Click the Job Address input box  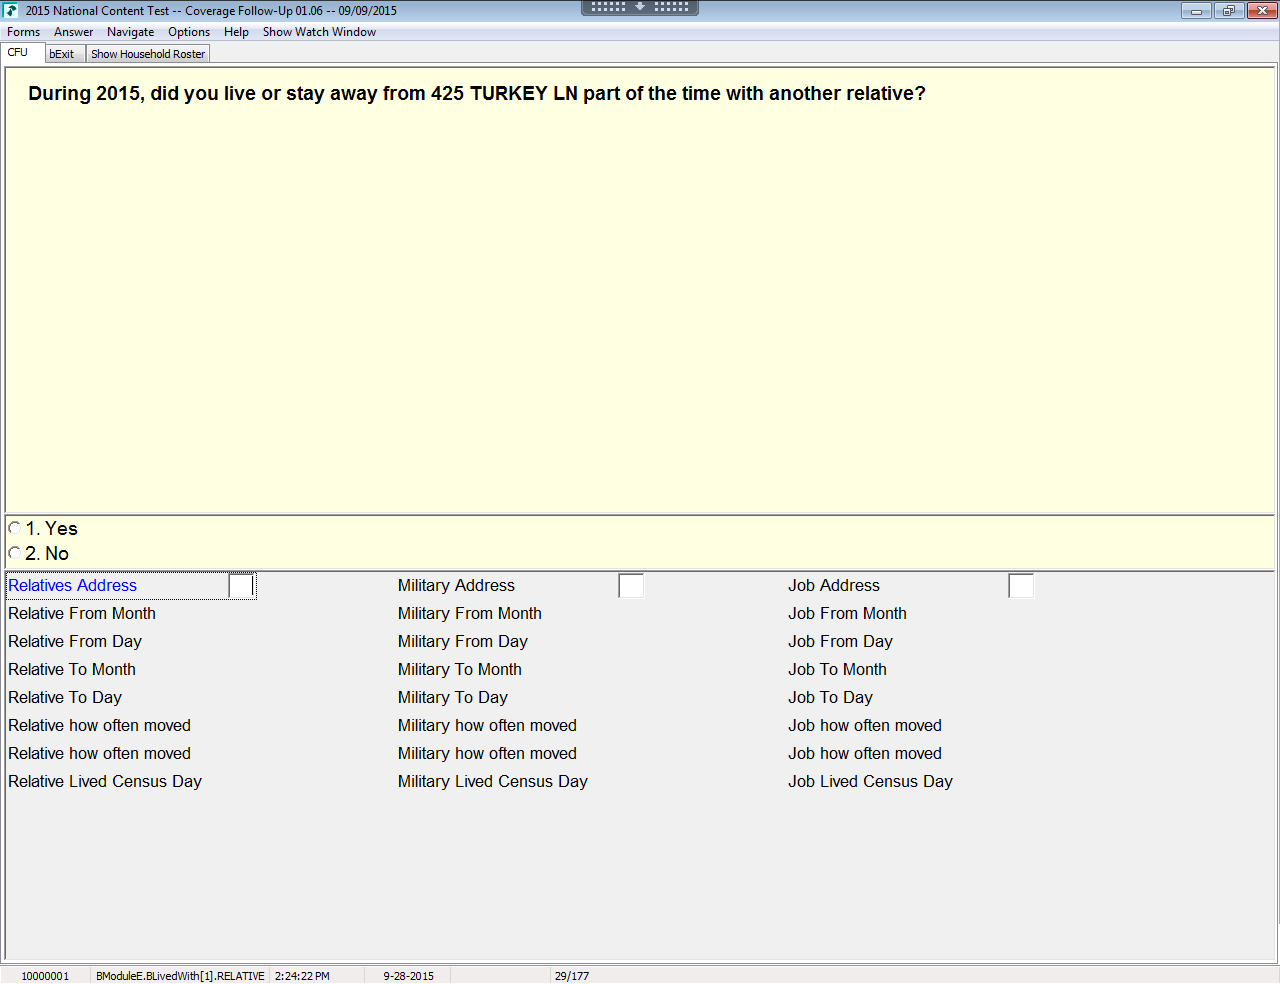click(1021, 586)
